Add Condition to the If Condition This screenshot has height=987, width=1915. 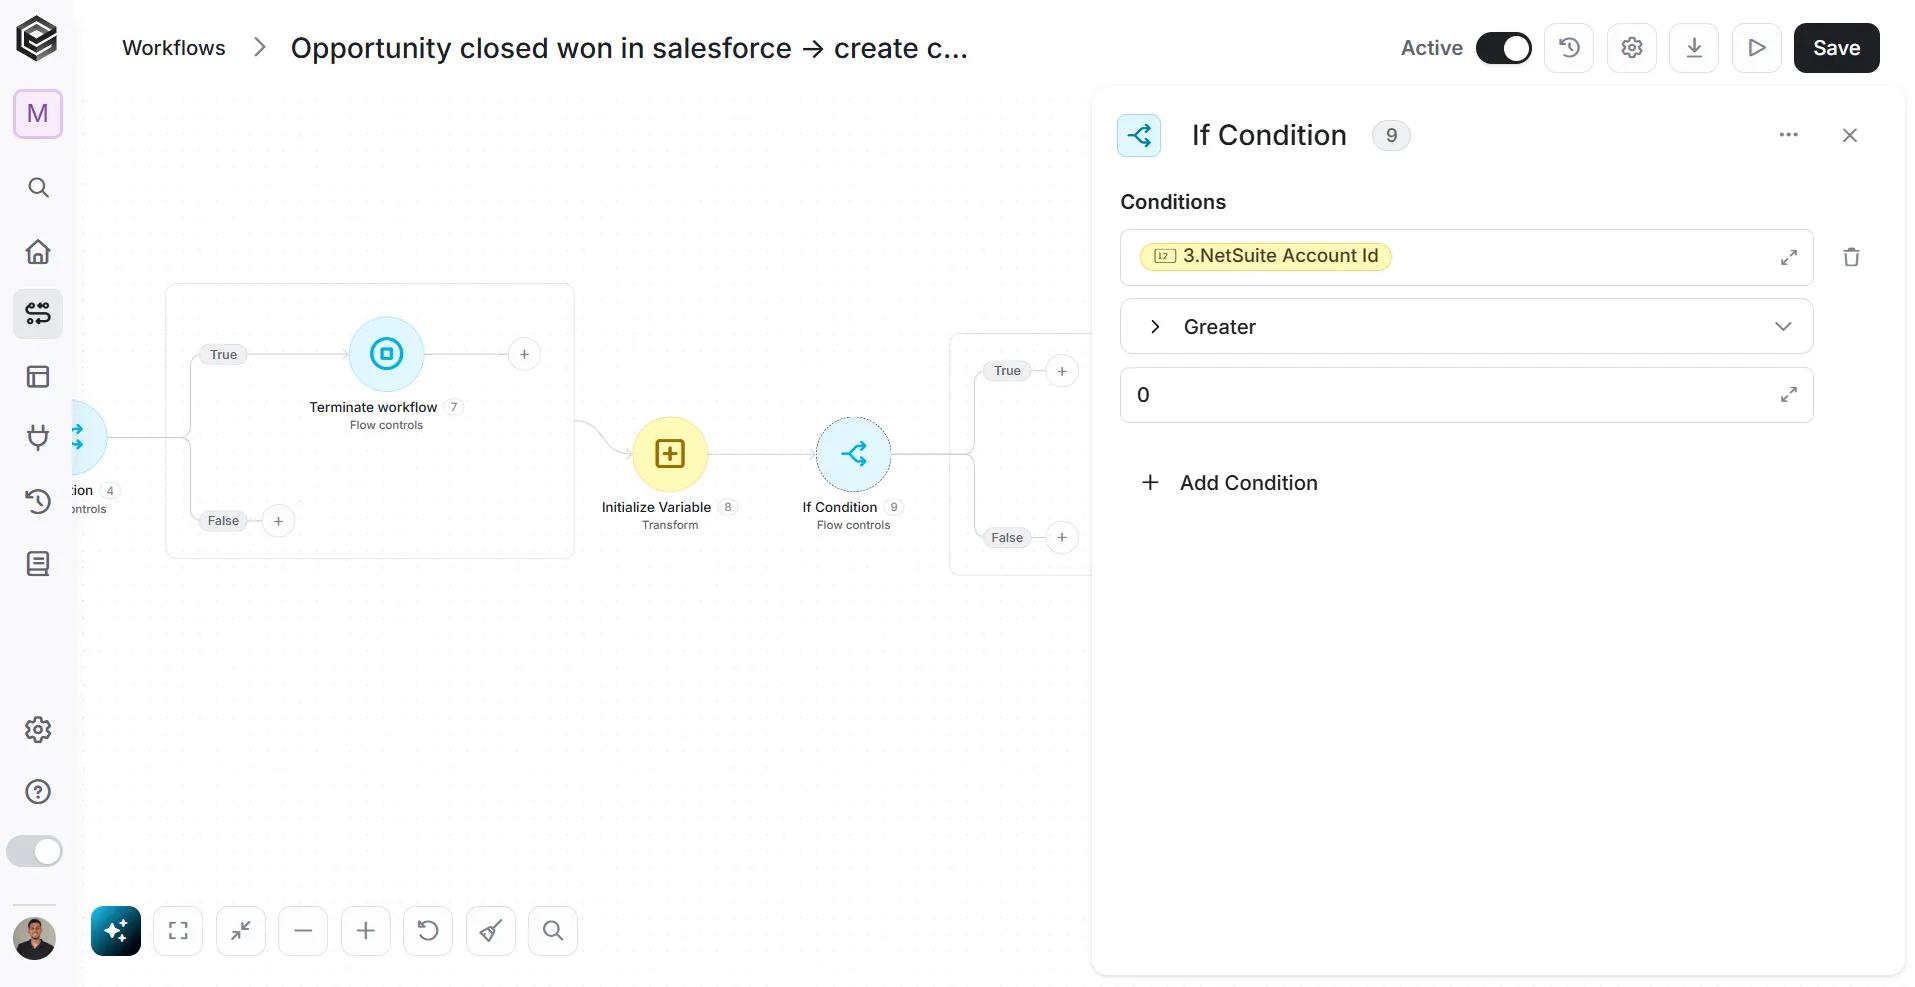[1230, 483]
